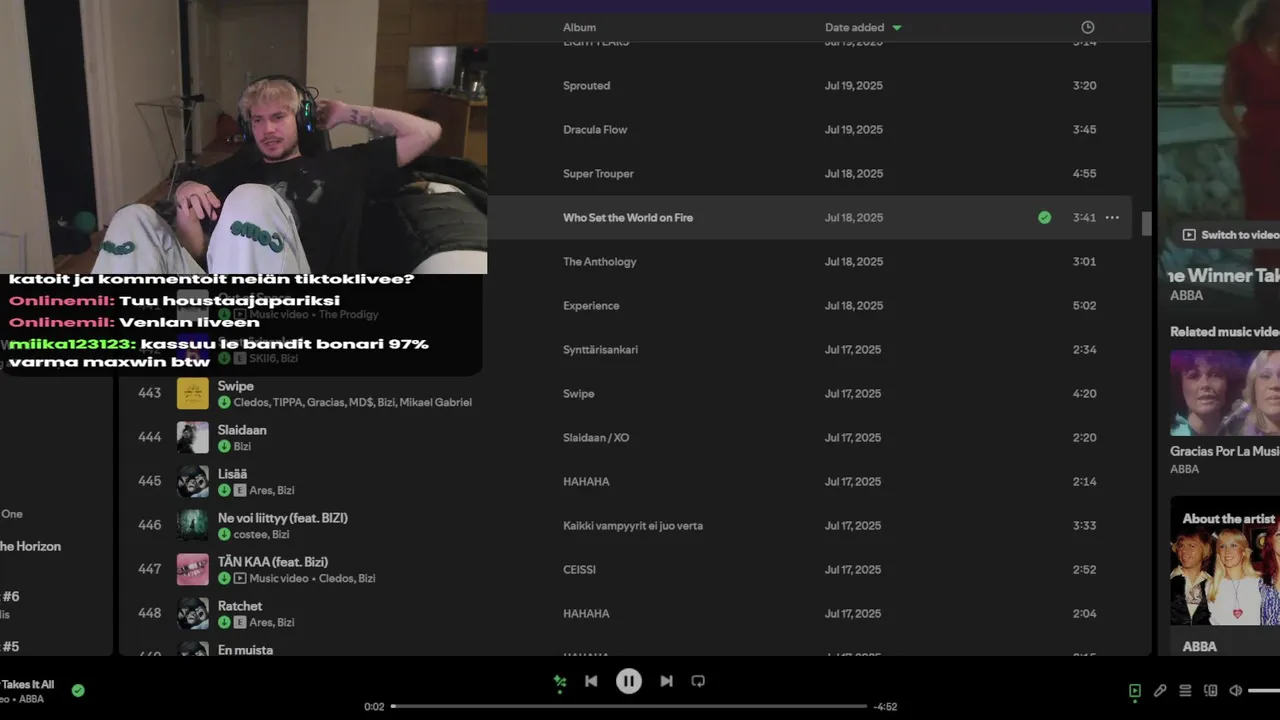Select the TÄN KAA cover art thumbnail
The height and width of the screenshot is (720, 1280).
pos(193,569)
